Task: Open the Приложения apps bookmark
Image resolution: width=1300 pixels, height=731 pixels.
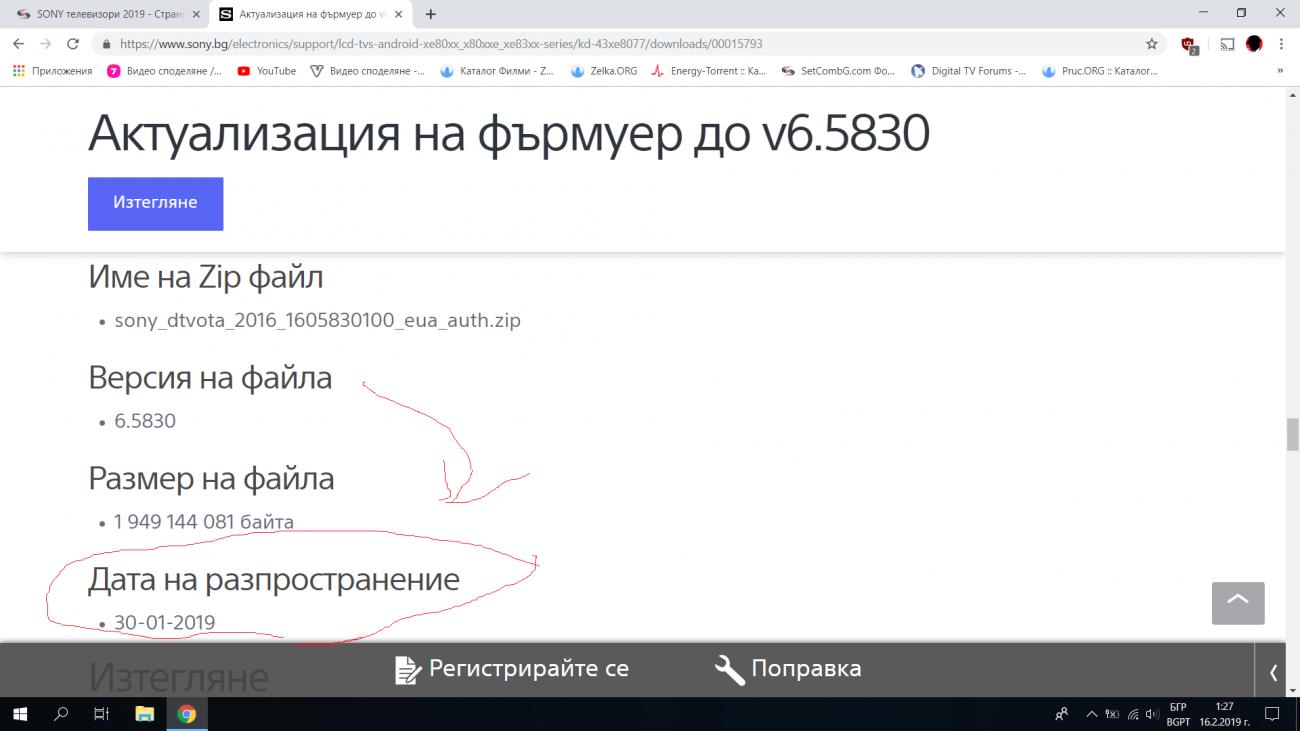Action: coord(52,71)
